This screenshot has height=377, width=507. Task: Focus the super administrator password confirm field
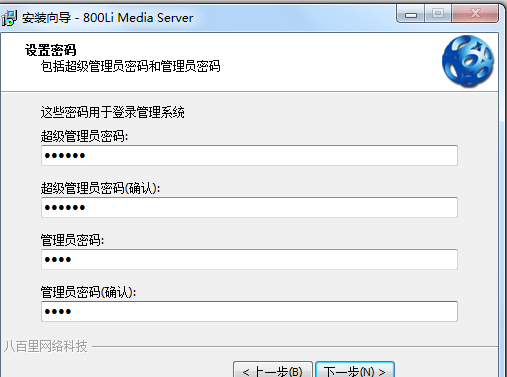click(x=249, y=207)
